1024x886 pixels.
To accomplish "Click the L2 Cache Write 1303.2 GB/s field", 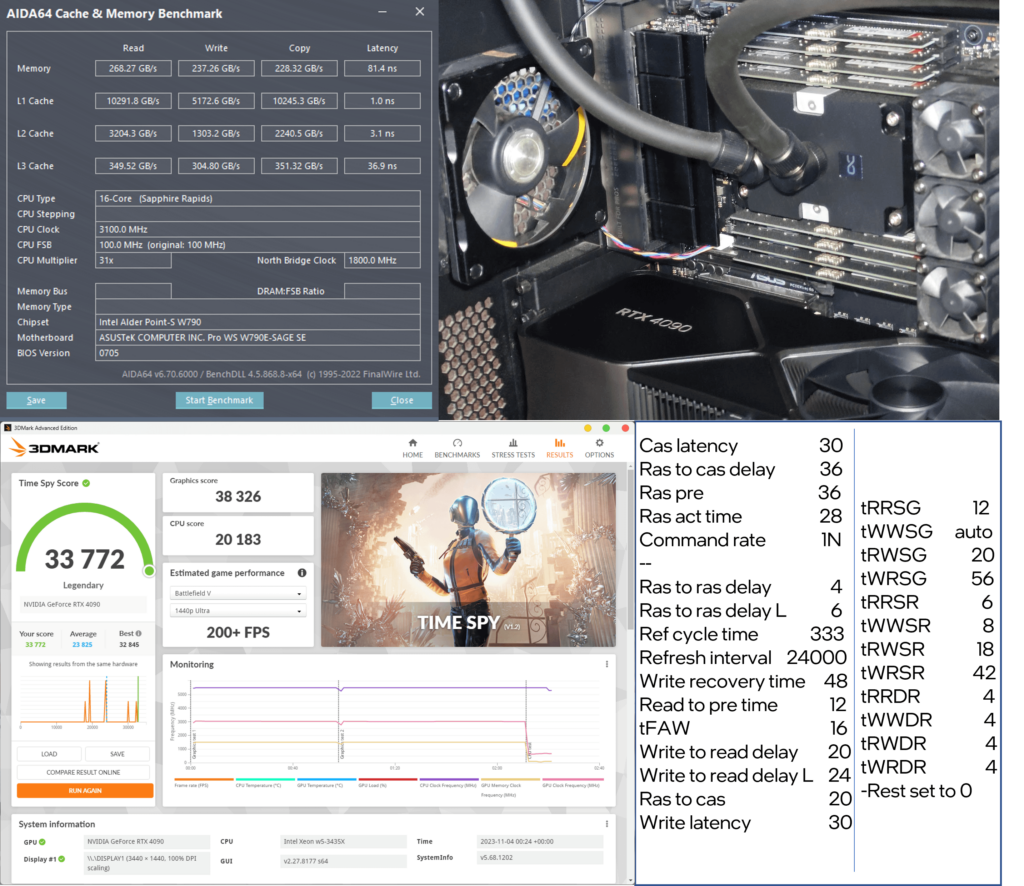I will pos(216,134).
